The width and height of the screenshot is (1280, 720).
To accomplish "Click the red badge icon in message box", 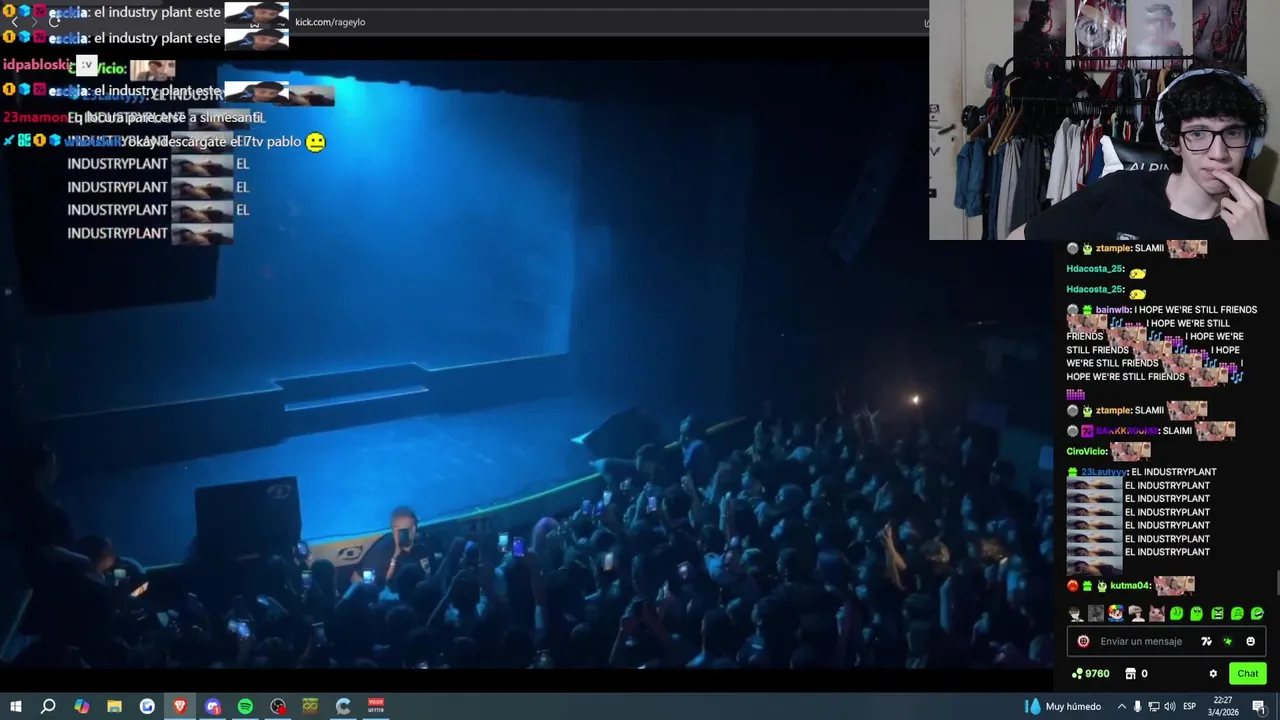I will click(x=1083, y=642).
